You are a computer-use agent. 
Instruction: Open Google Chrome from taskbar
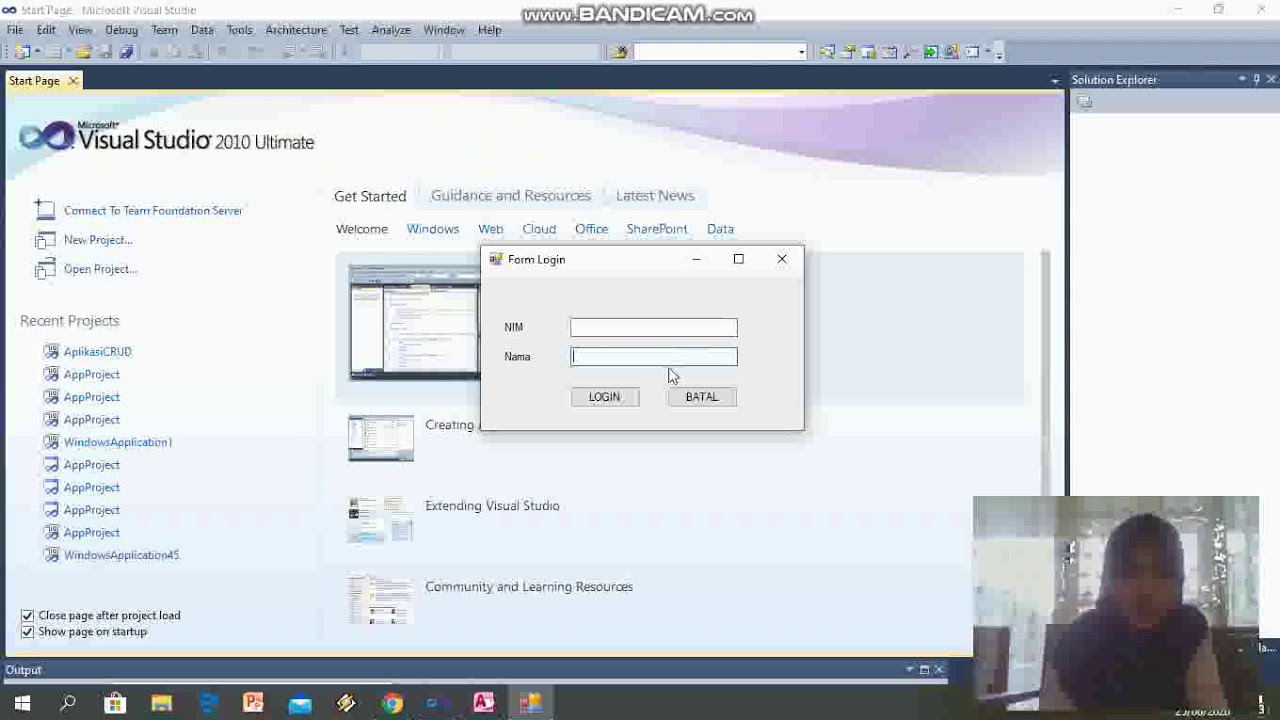pyautogui.click(x=392, y=703)
